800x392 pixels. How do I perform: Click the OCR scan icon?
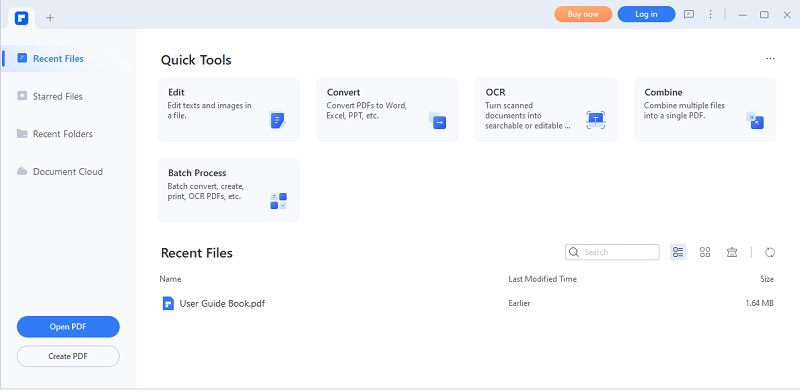(x=595, y=120)
